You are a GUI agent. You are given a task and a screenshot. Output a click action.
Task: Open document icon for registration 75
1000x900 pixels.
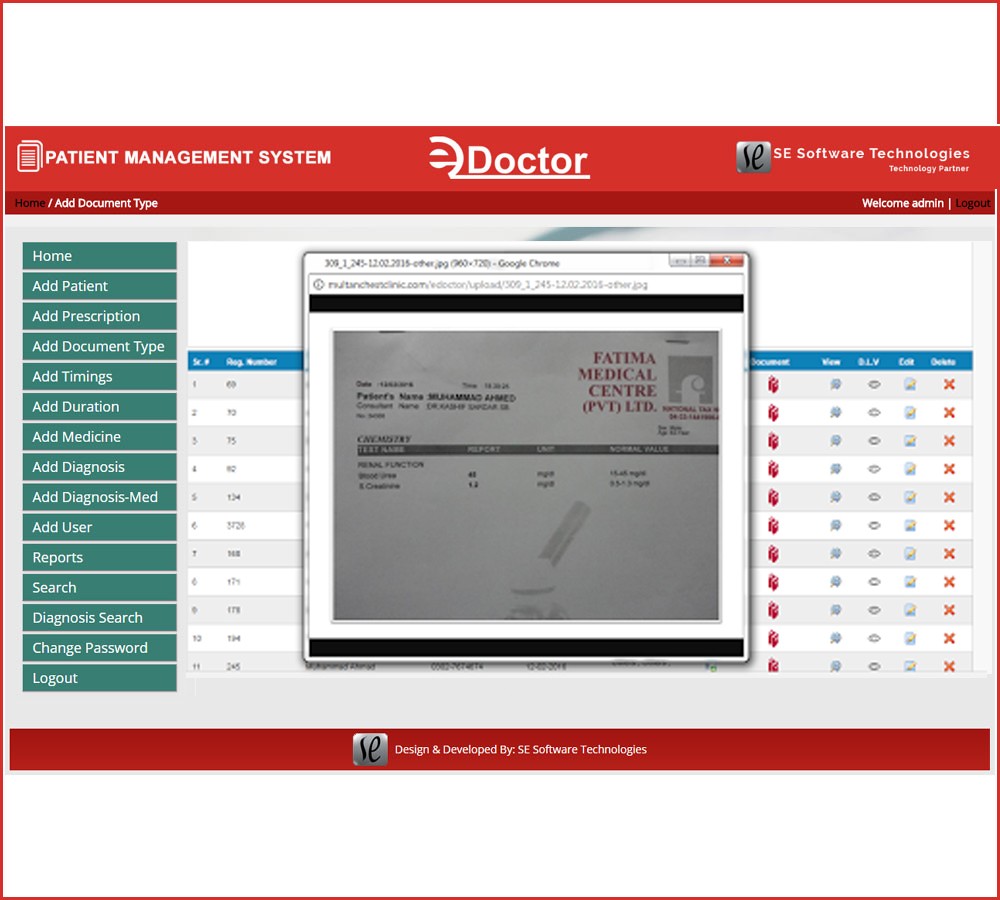(x=773, y=441)
